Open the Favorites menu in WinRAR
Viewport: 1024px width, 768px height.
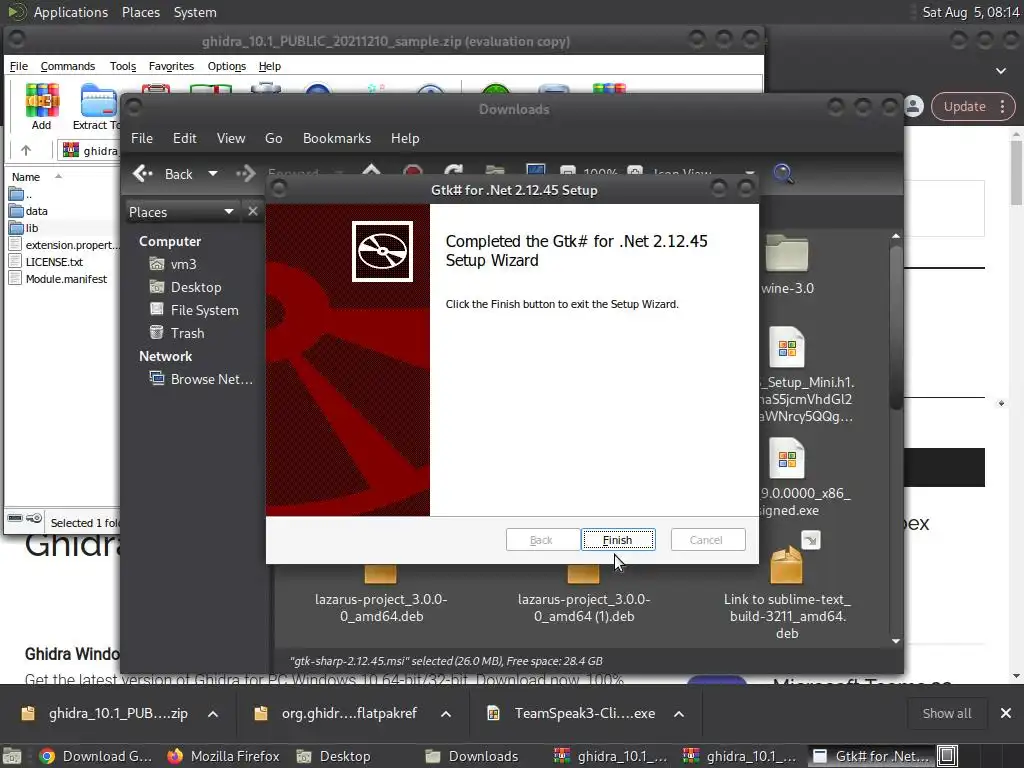tap(171, 66)
